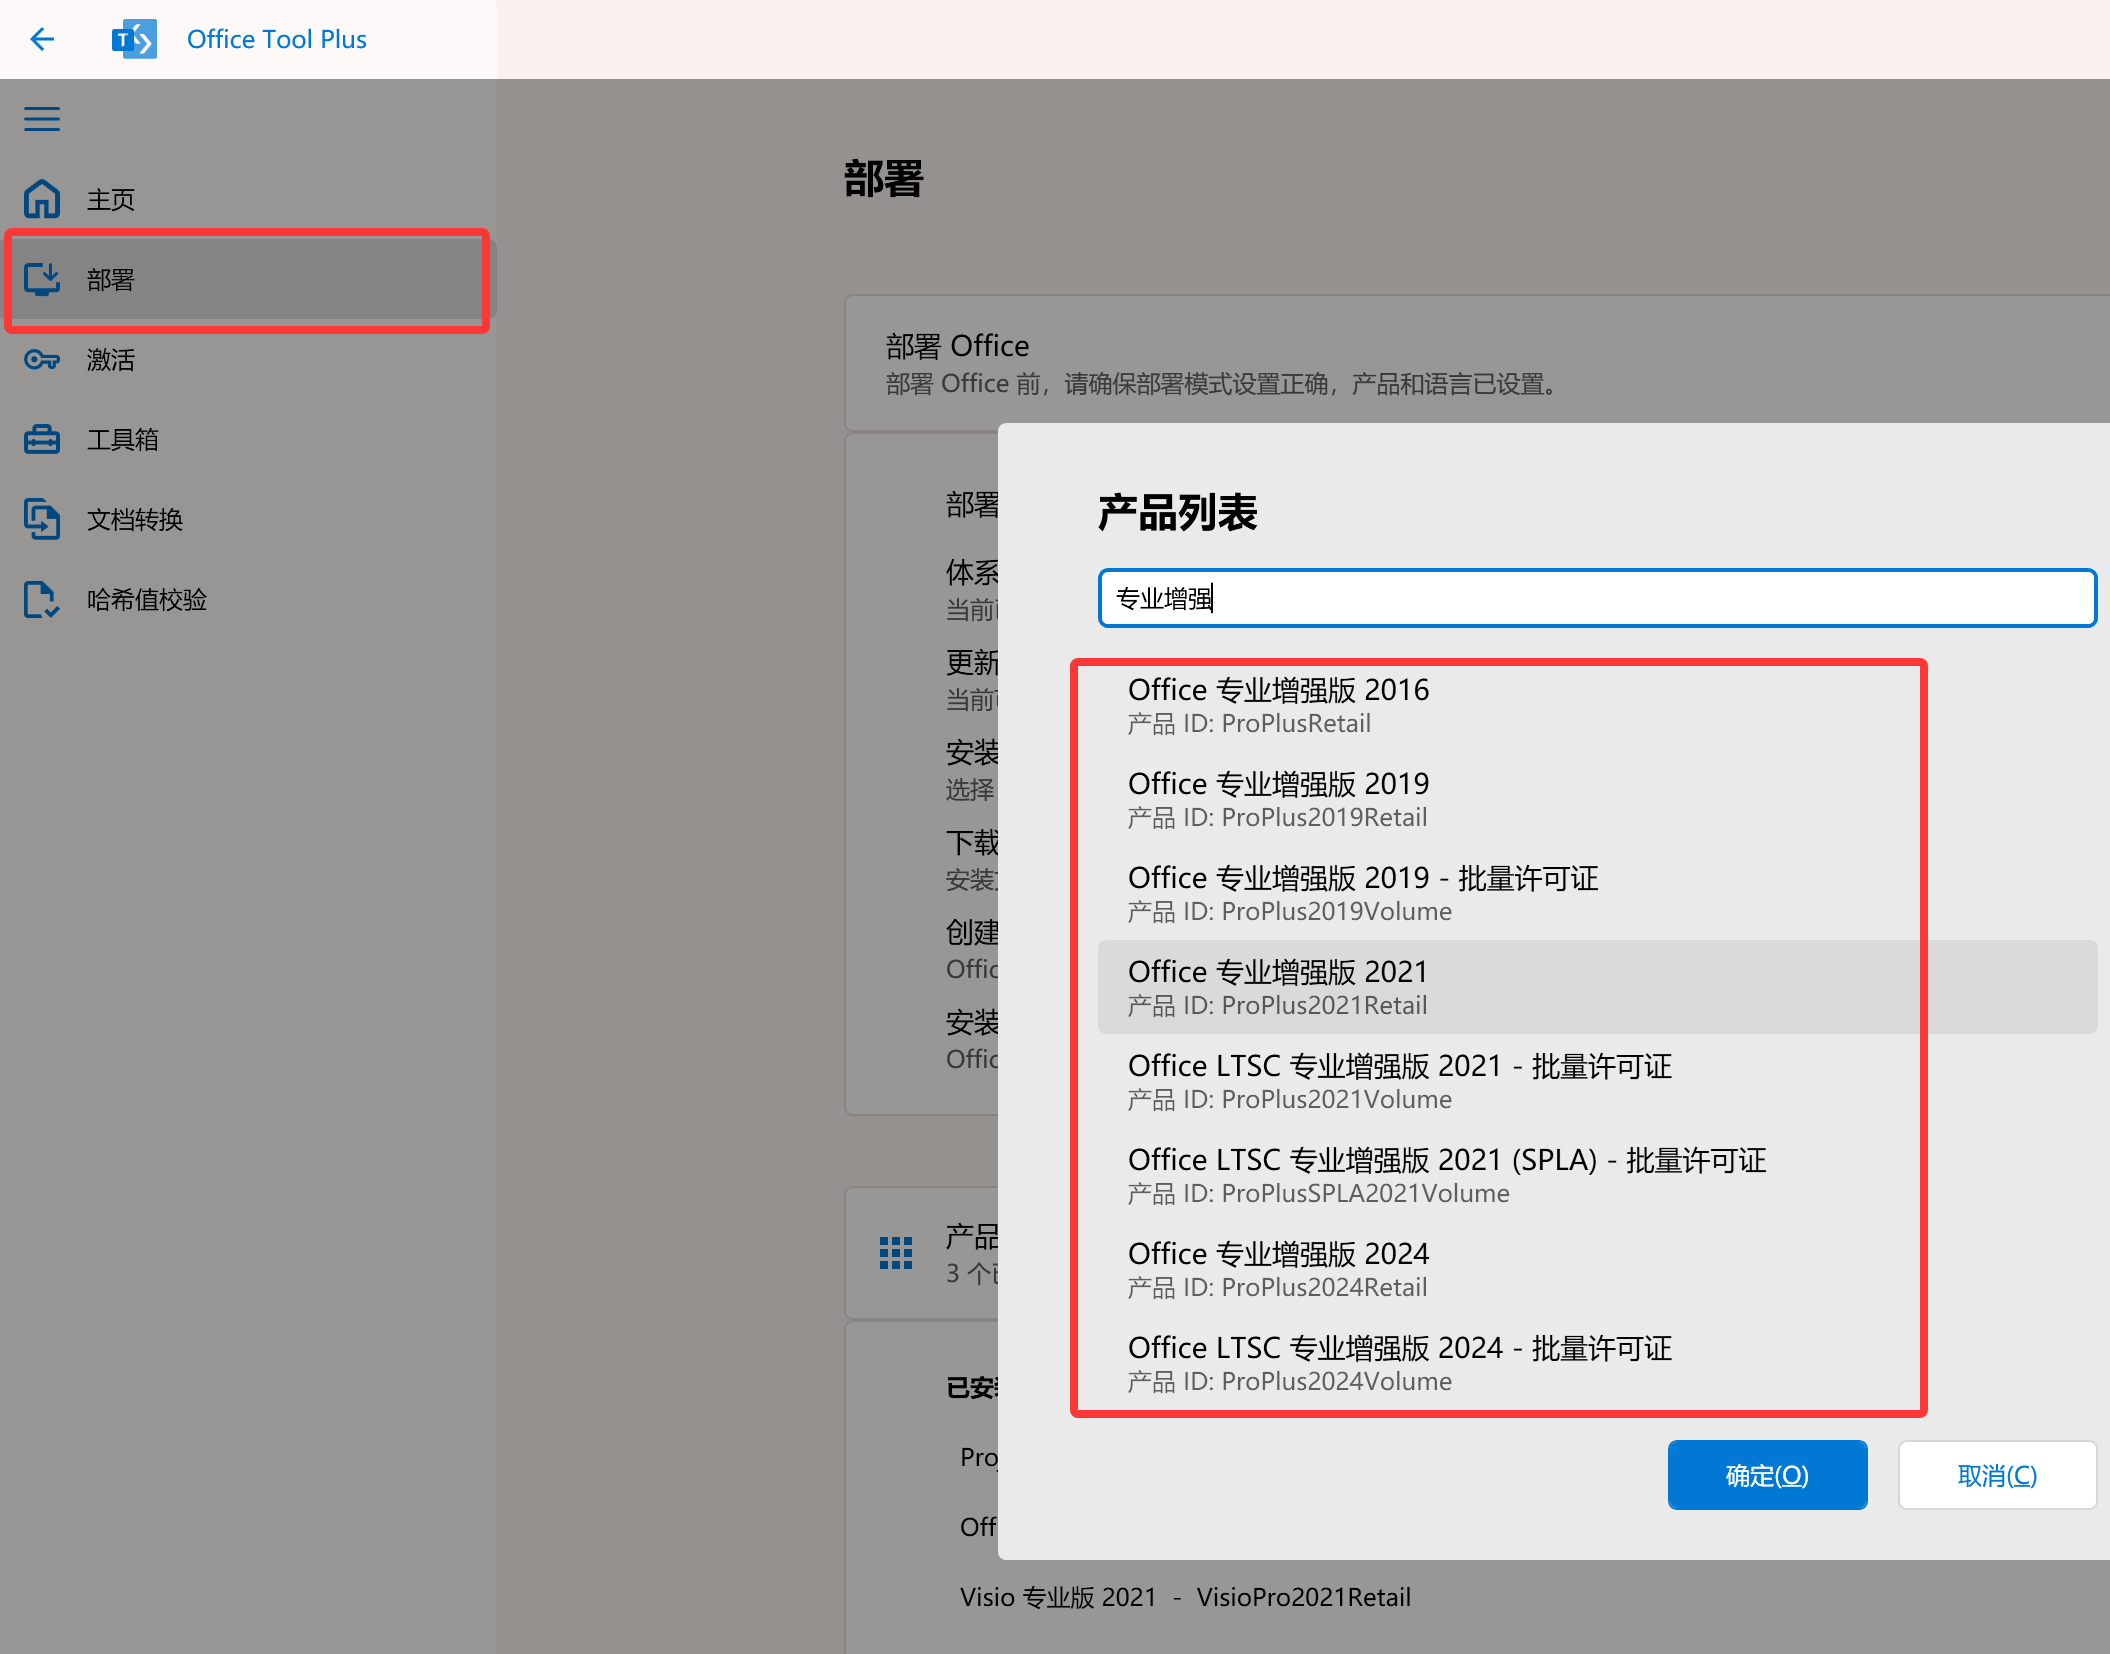The image size is (2110, 1654).
Task: Click the back arrow icon
Action: [x=42, y=39]
